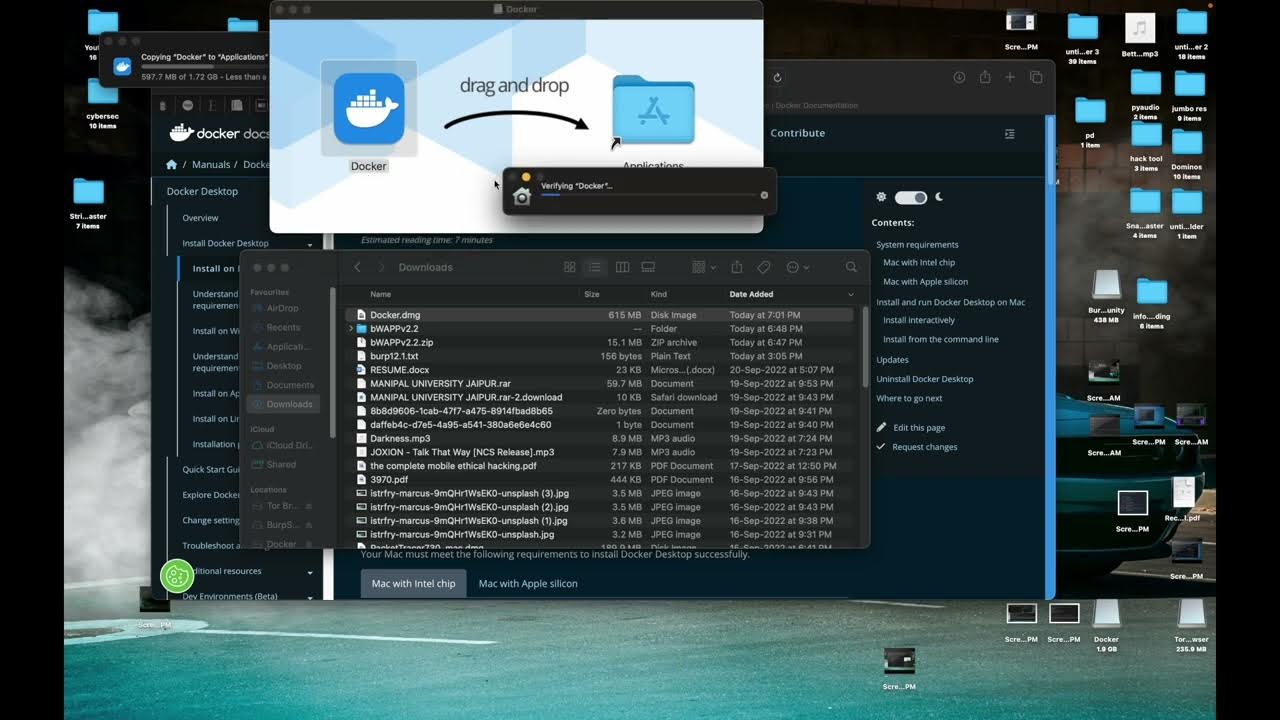Toggle Date Added sort order chevron
1280x720 pixels.
851,294
